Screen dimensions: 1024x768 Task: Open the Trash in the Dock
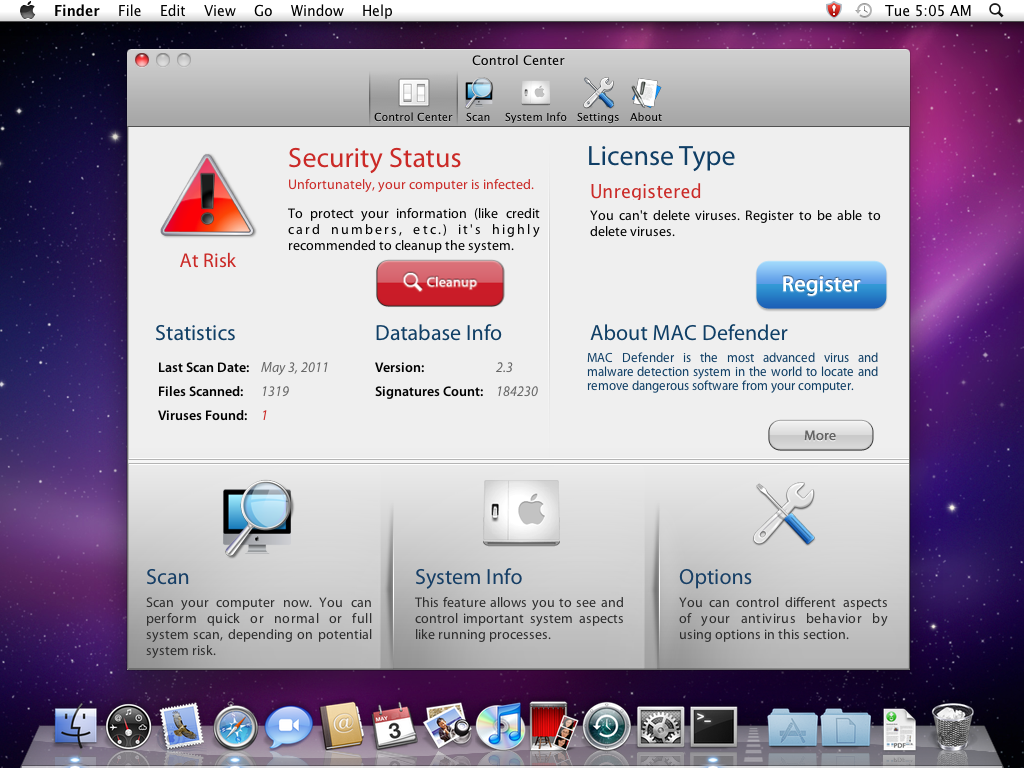point(952,726)
